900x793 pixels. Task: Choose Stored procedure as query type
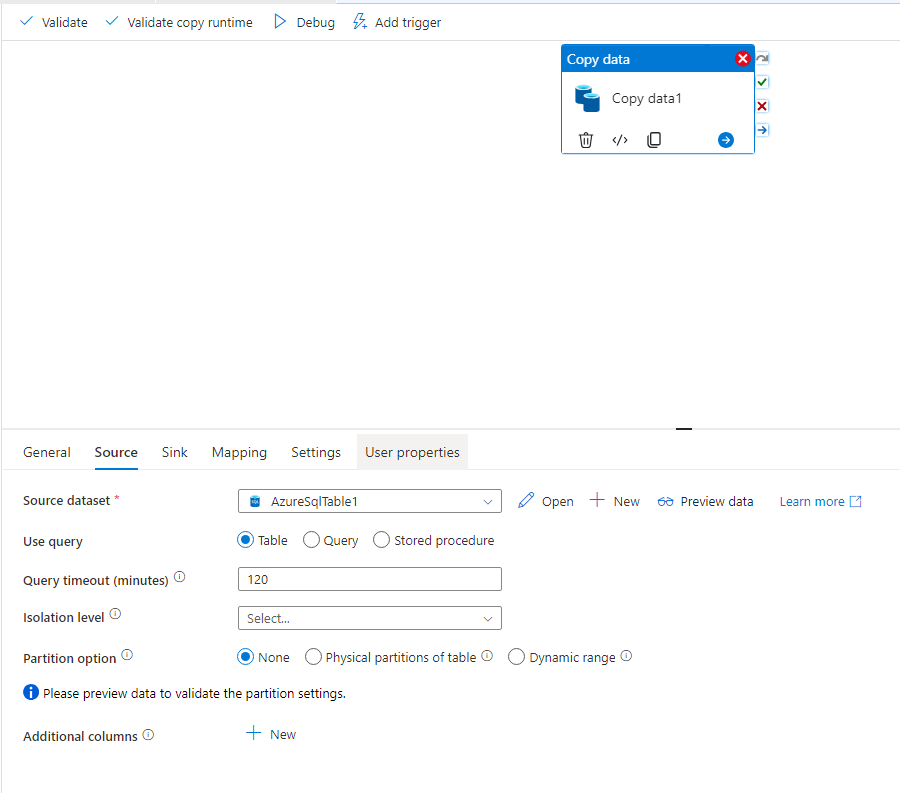pos(381,539)
